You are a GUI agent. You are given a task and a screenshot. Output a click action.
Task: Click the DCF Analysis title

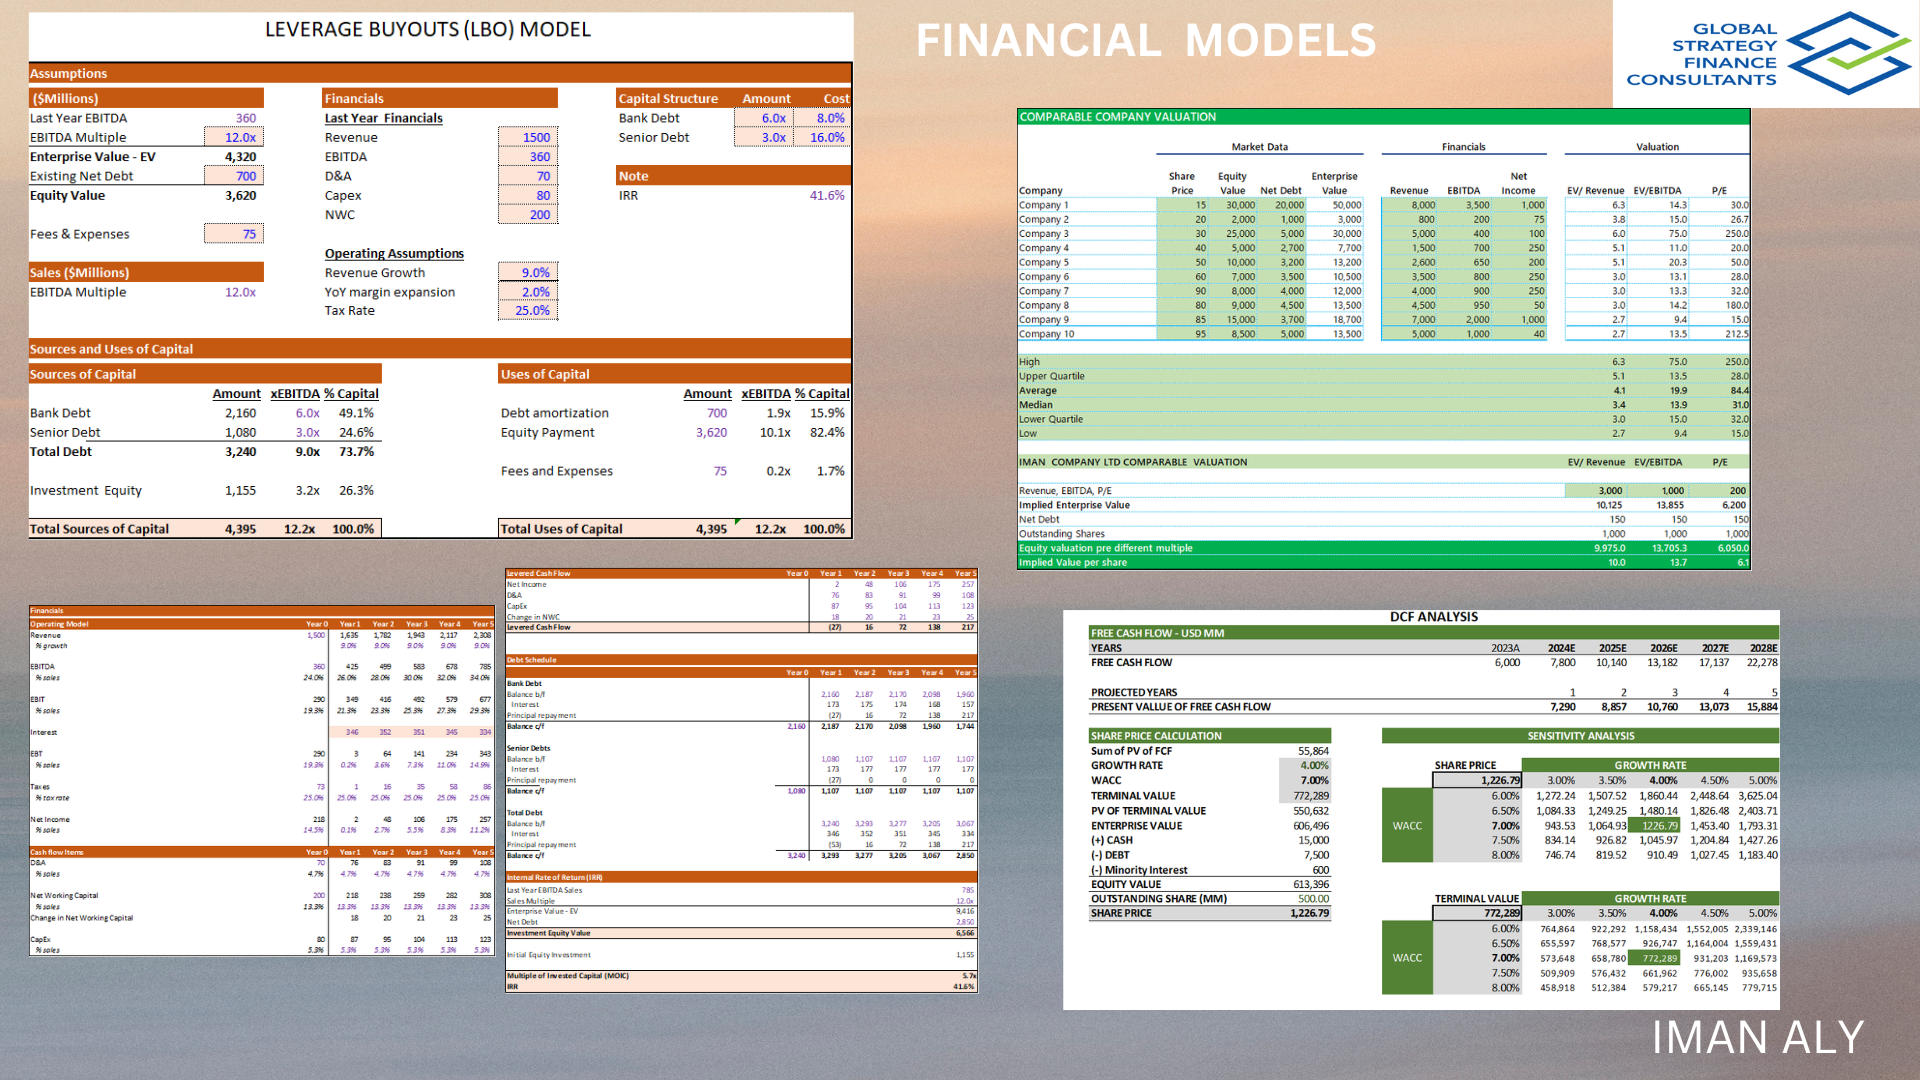(1433, 617)
